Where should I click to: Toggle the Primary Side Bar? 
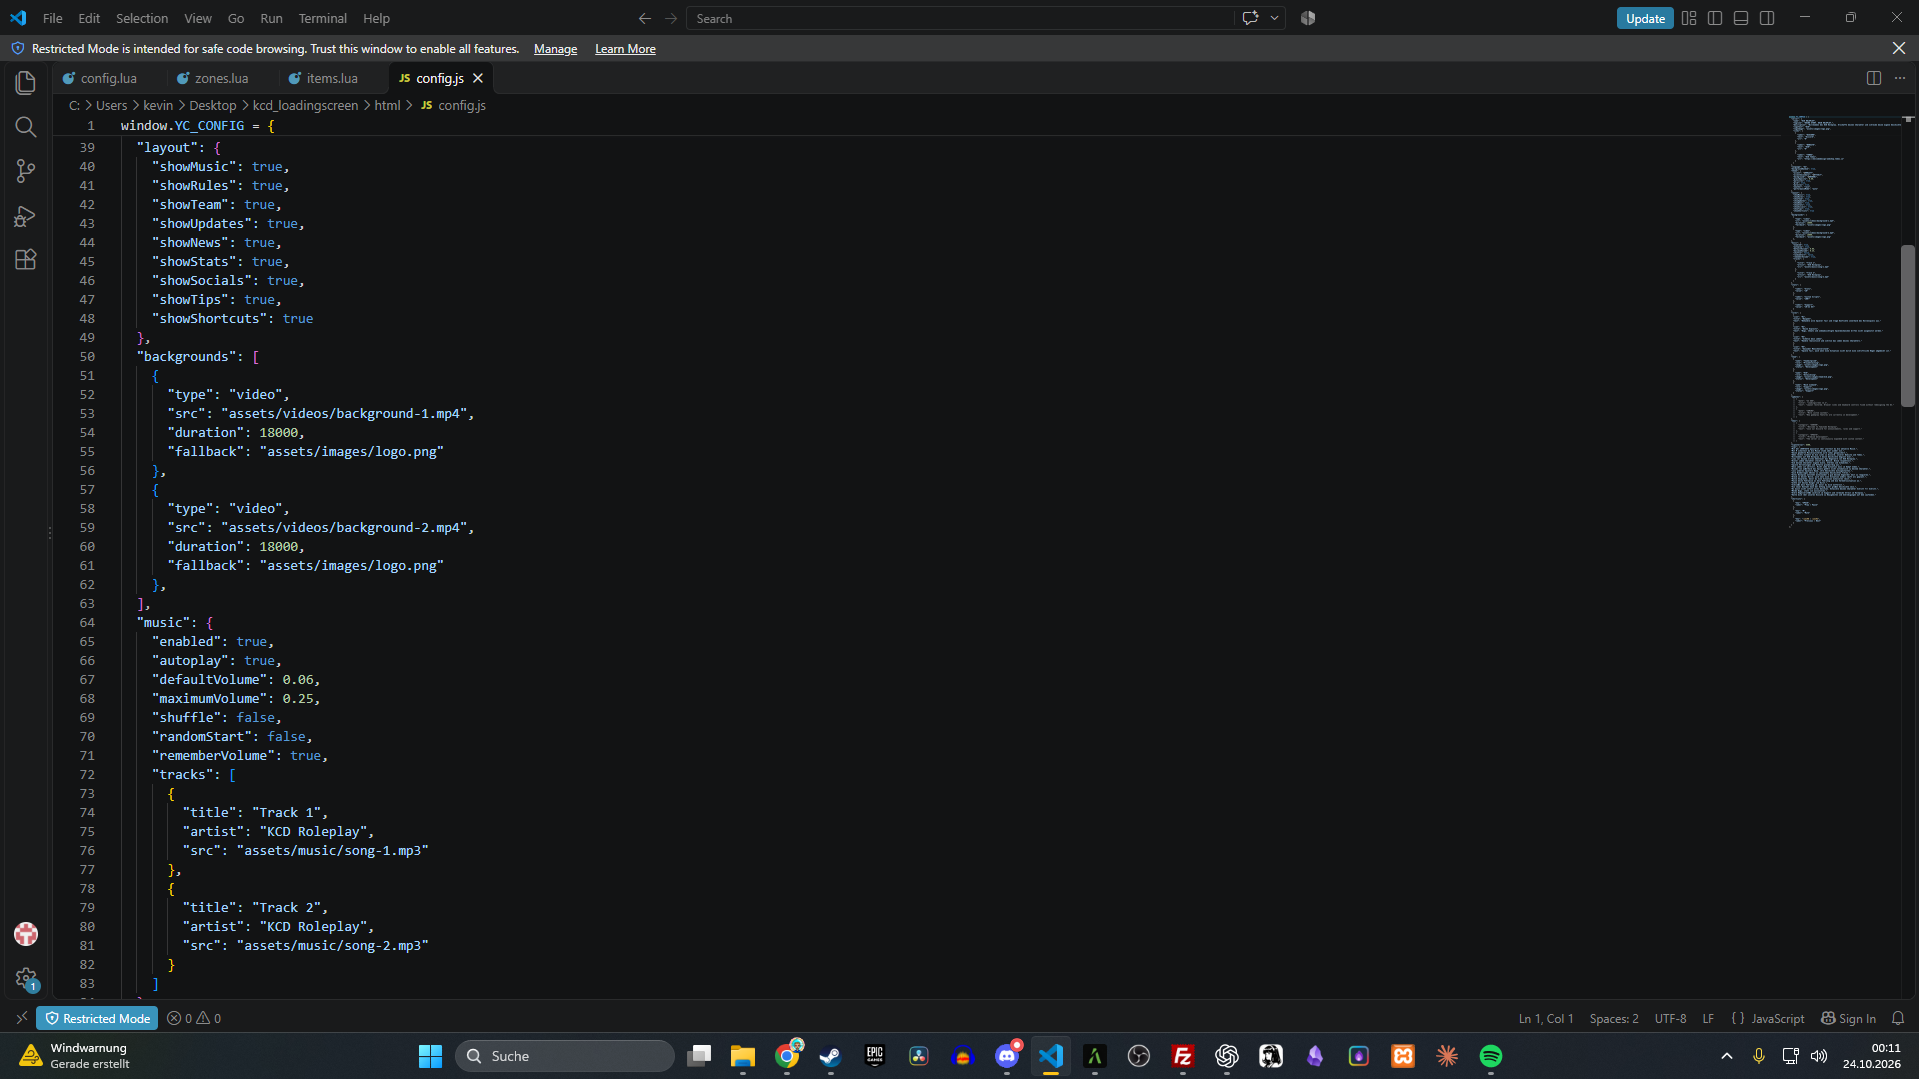point(1715,18)
